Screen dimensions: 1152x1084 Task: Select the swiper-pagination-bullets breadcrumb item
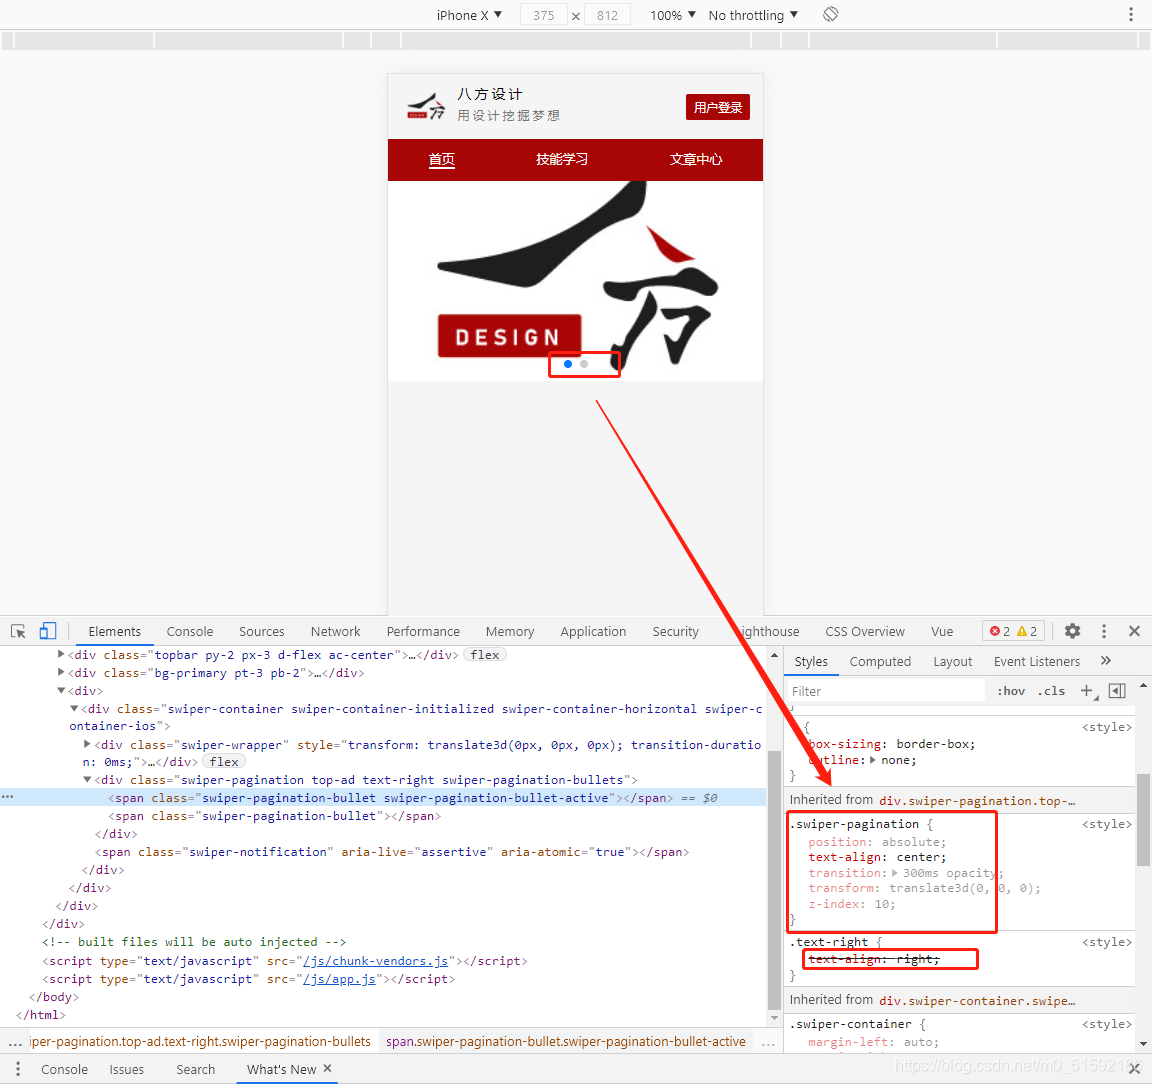point(200,1041)
